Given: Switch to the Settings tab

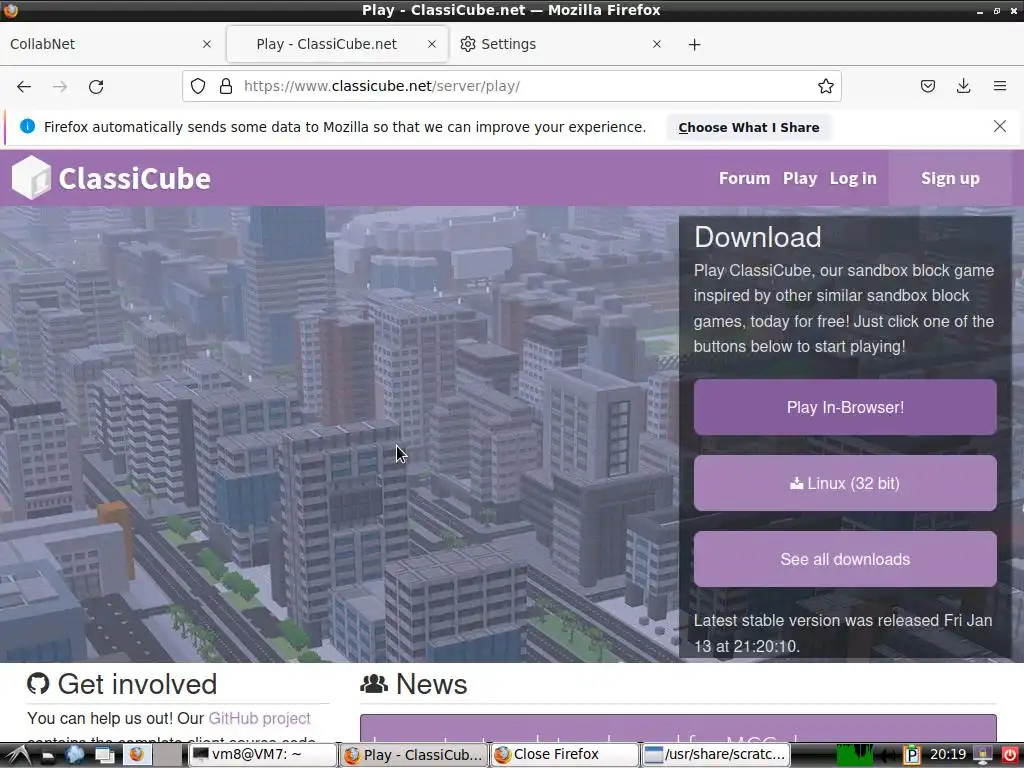Looking at the screenshot, I should 563,44.
